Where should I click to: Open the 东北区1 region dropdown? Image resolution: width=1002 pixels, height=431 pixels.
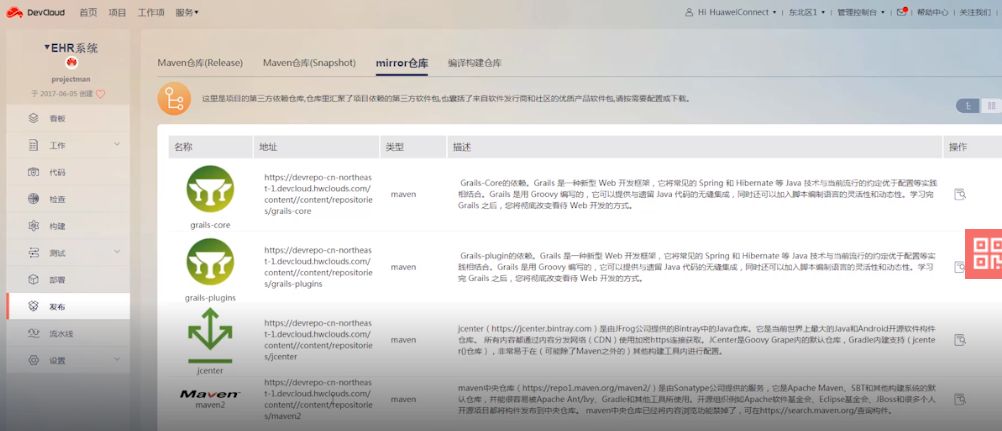pyautogui.click(x=804, y=12)
